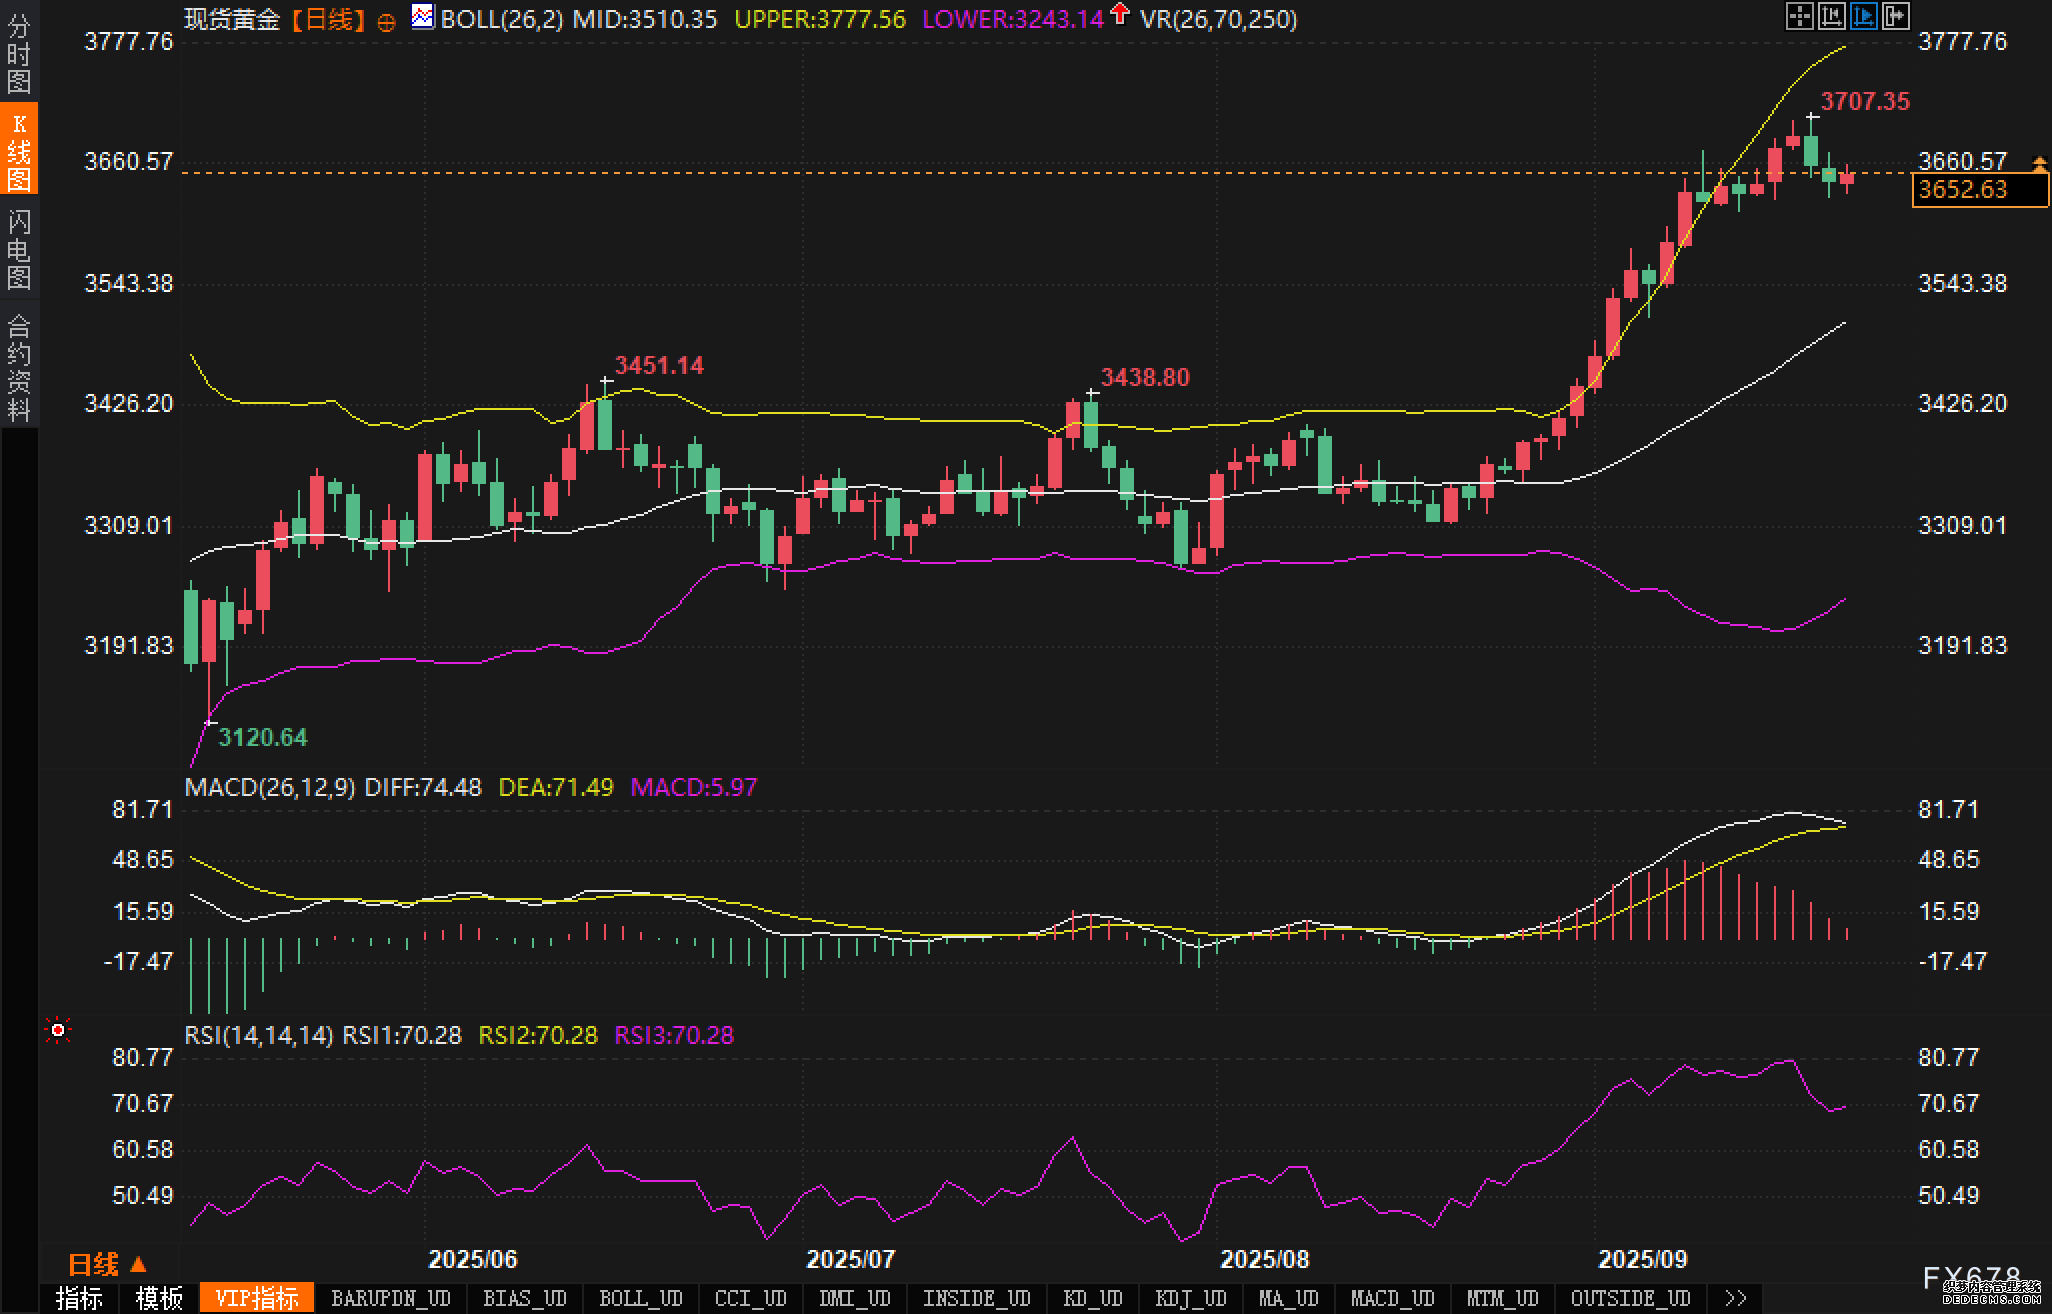
Task: Click the RSI3:70.28 value
Action: 674,1035
